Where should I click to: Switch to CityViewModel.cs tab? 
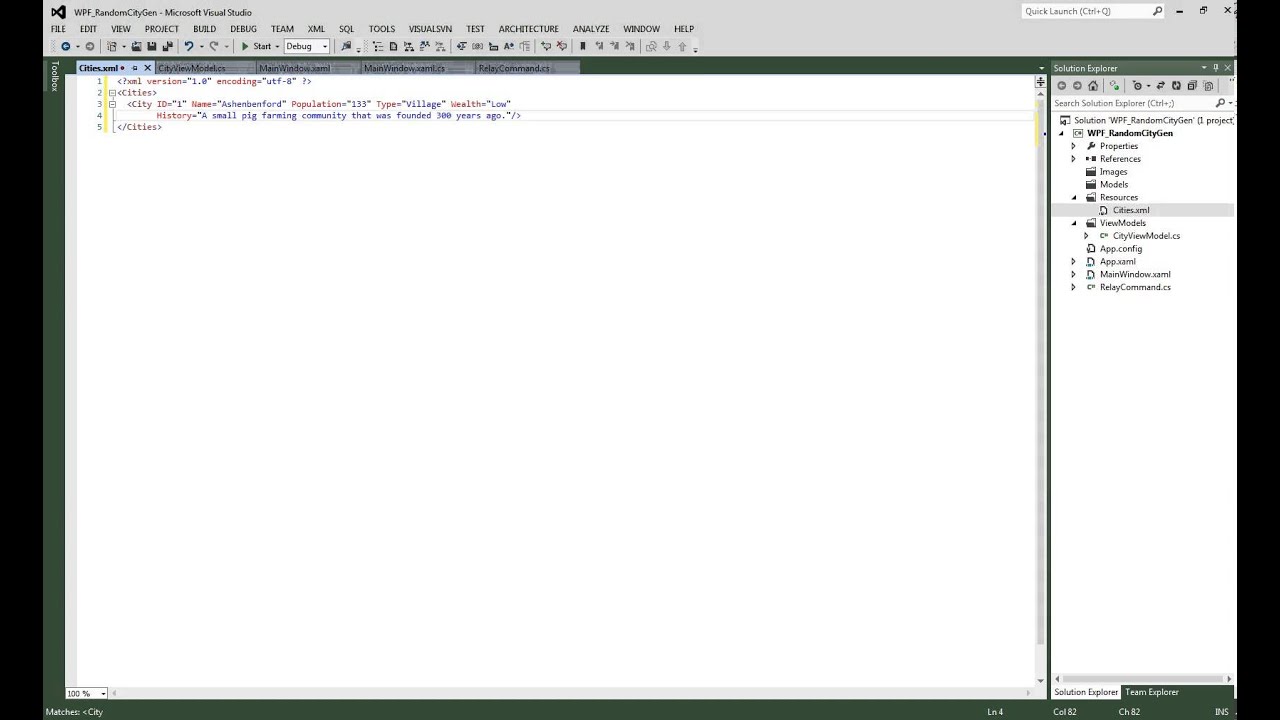[192, 68]
